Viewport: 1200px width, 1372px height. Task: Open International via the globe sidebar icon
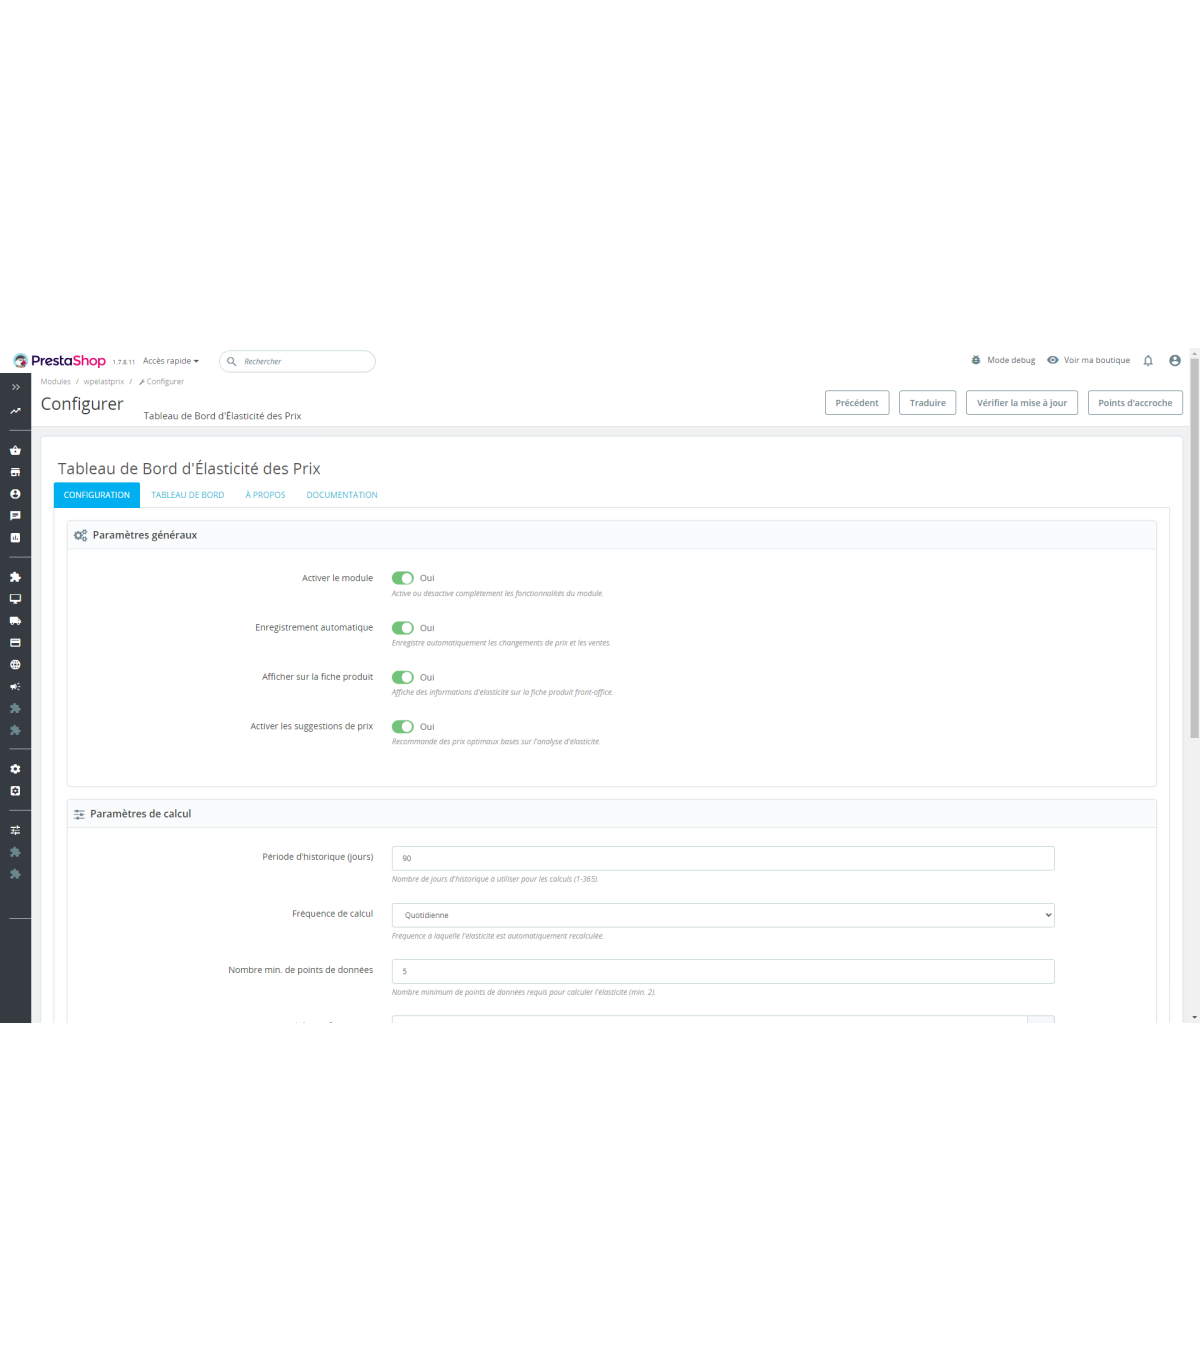click(x=15, y=665)
